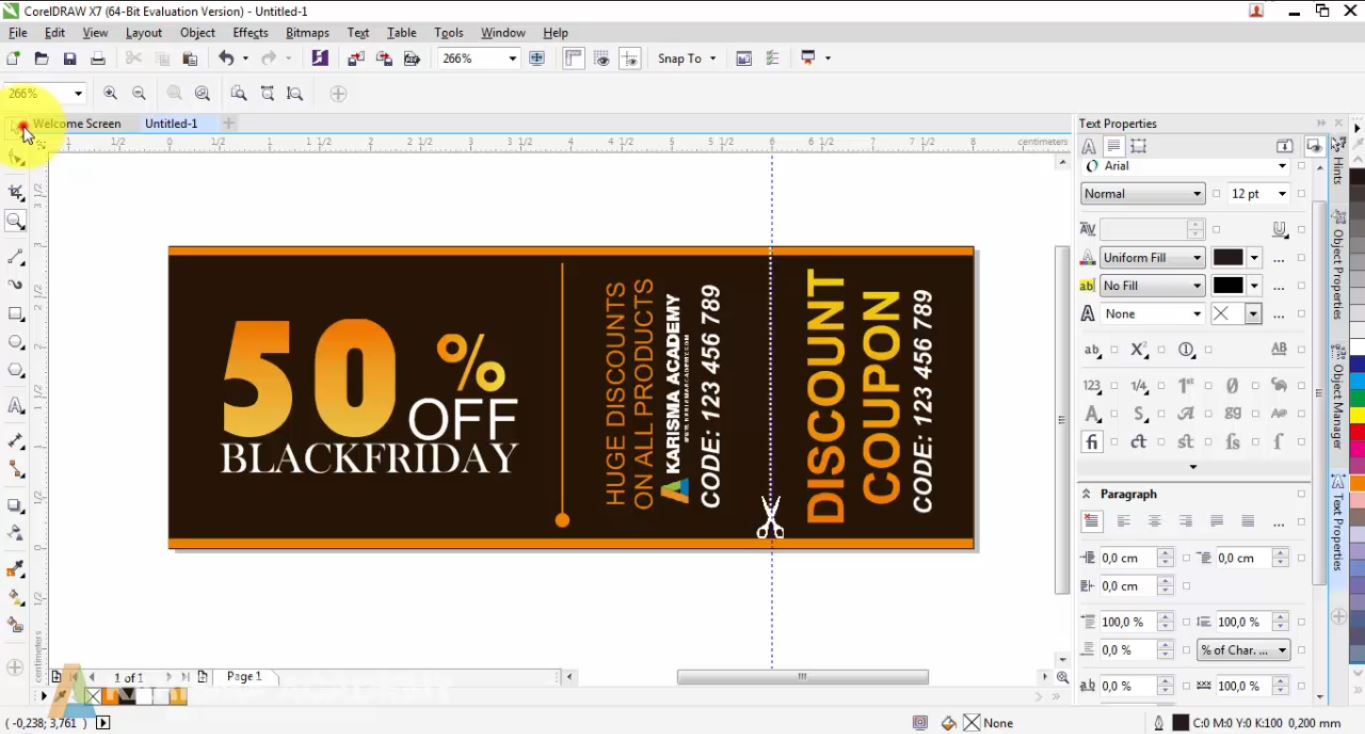Click the Export icon

coord(384,59)
